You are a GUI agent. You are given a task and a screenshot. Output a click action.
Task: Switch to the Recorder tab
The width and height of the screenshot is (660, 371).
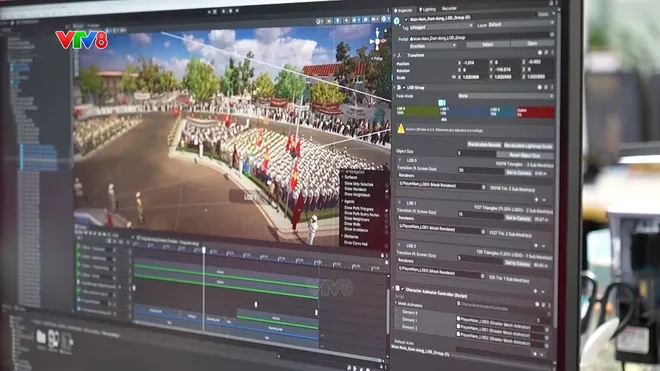click(x=449, y=8)
